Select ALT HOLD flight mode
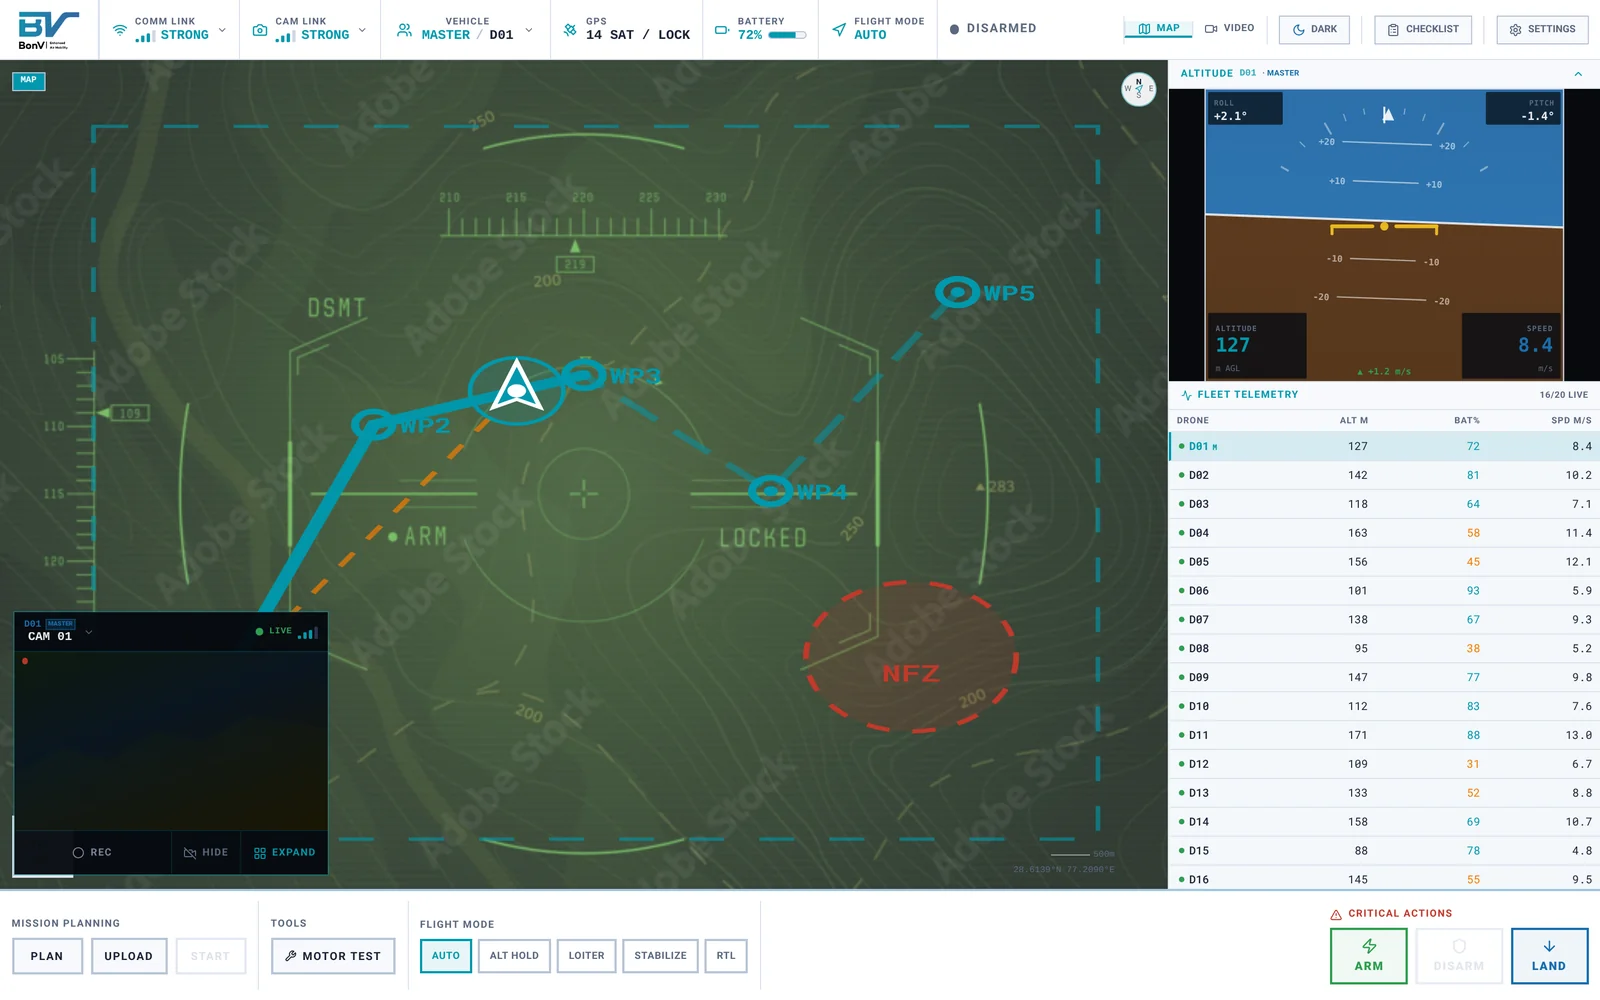The width and height of the screenshot is (1600, 1000). tap(514, 956)
